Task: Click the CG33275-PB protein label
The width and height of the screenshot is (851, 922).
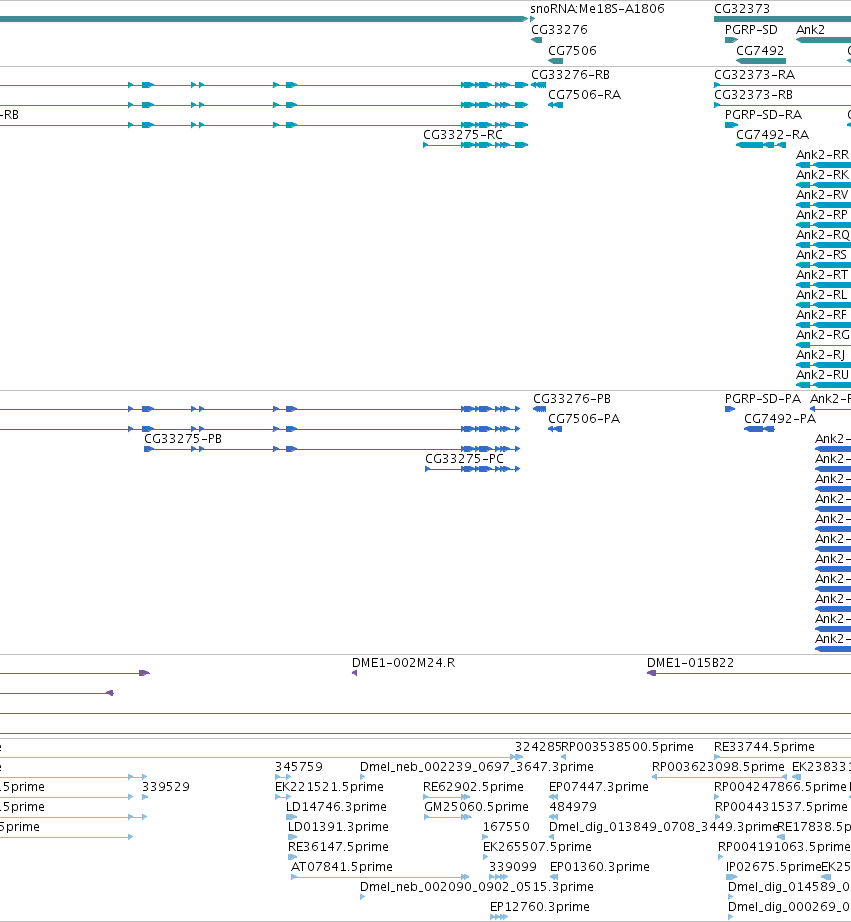Action: tap(183, 439)
